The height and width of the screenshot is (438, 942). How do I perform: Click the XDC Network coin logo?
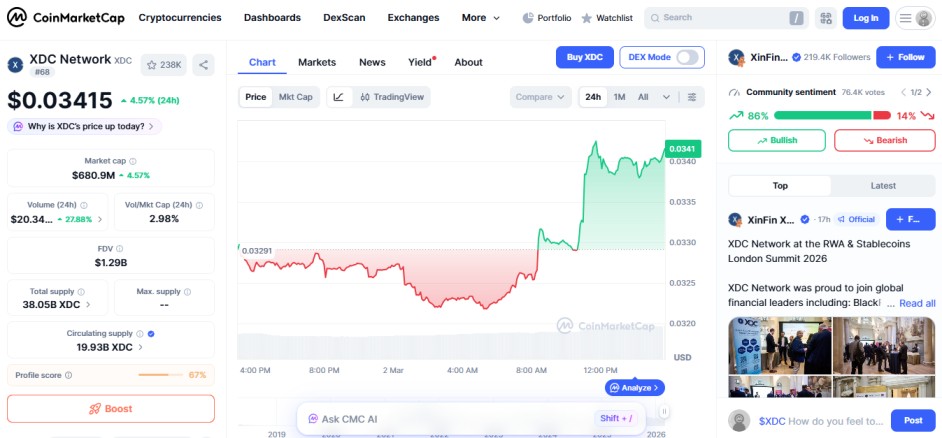click(x=15, y=64)
